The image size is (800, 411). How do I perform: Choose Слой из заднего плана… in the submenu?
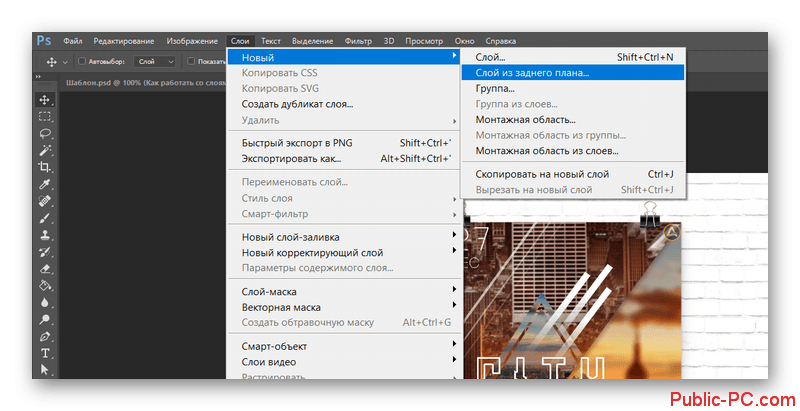532,72
